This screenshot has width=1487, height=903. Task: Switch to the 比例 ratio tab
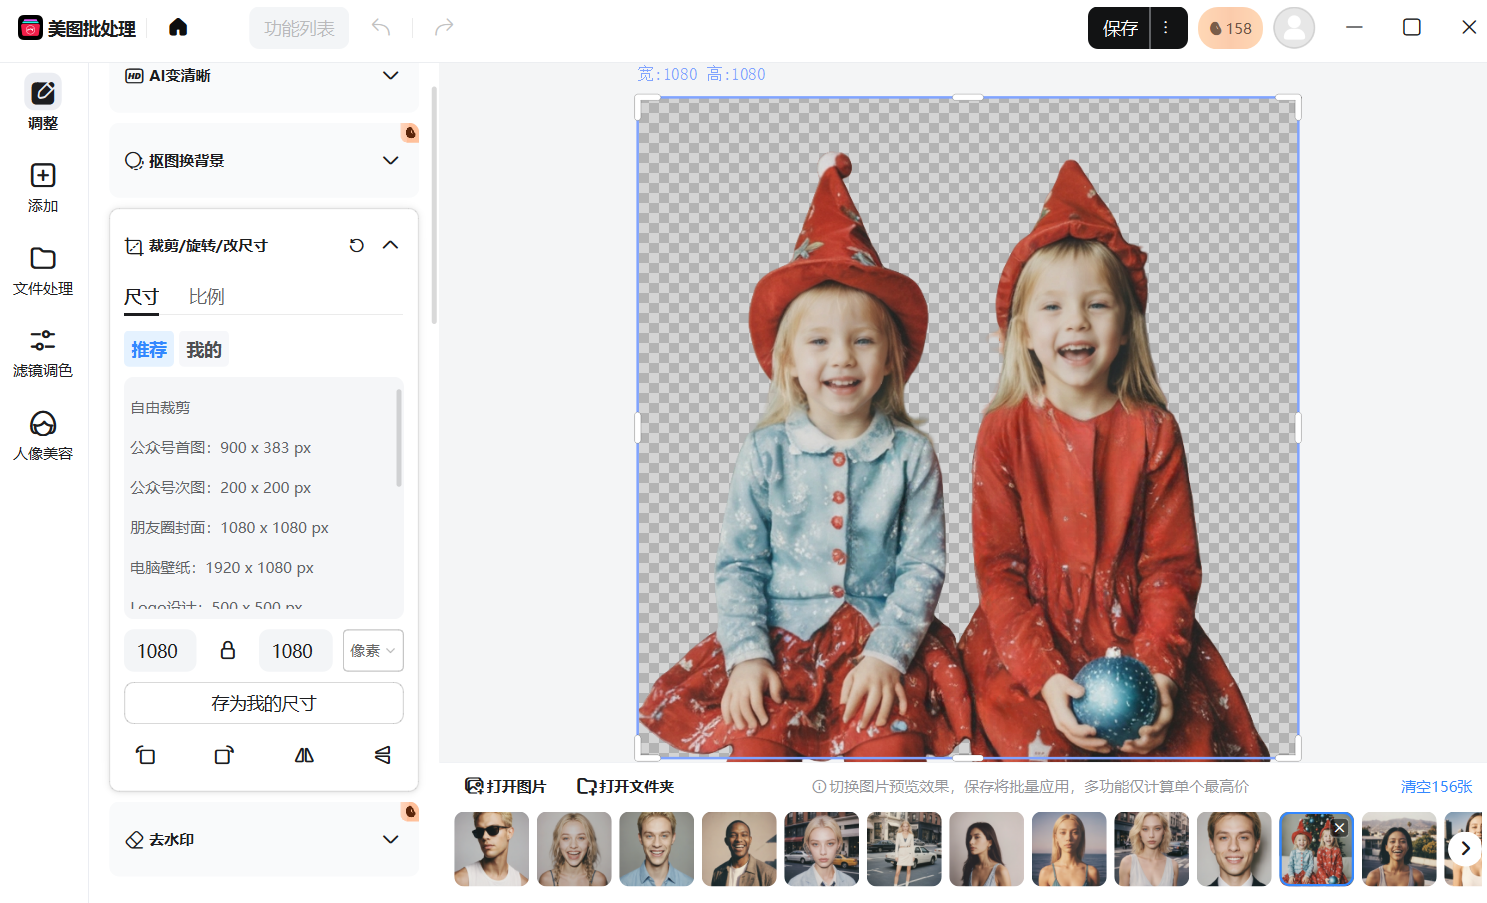[206, 297]
